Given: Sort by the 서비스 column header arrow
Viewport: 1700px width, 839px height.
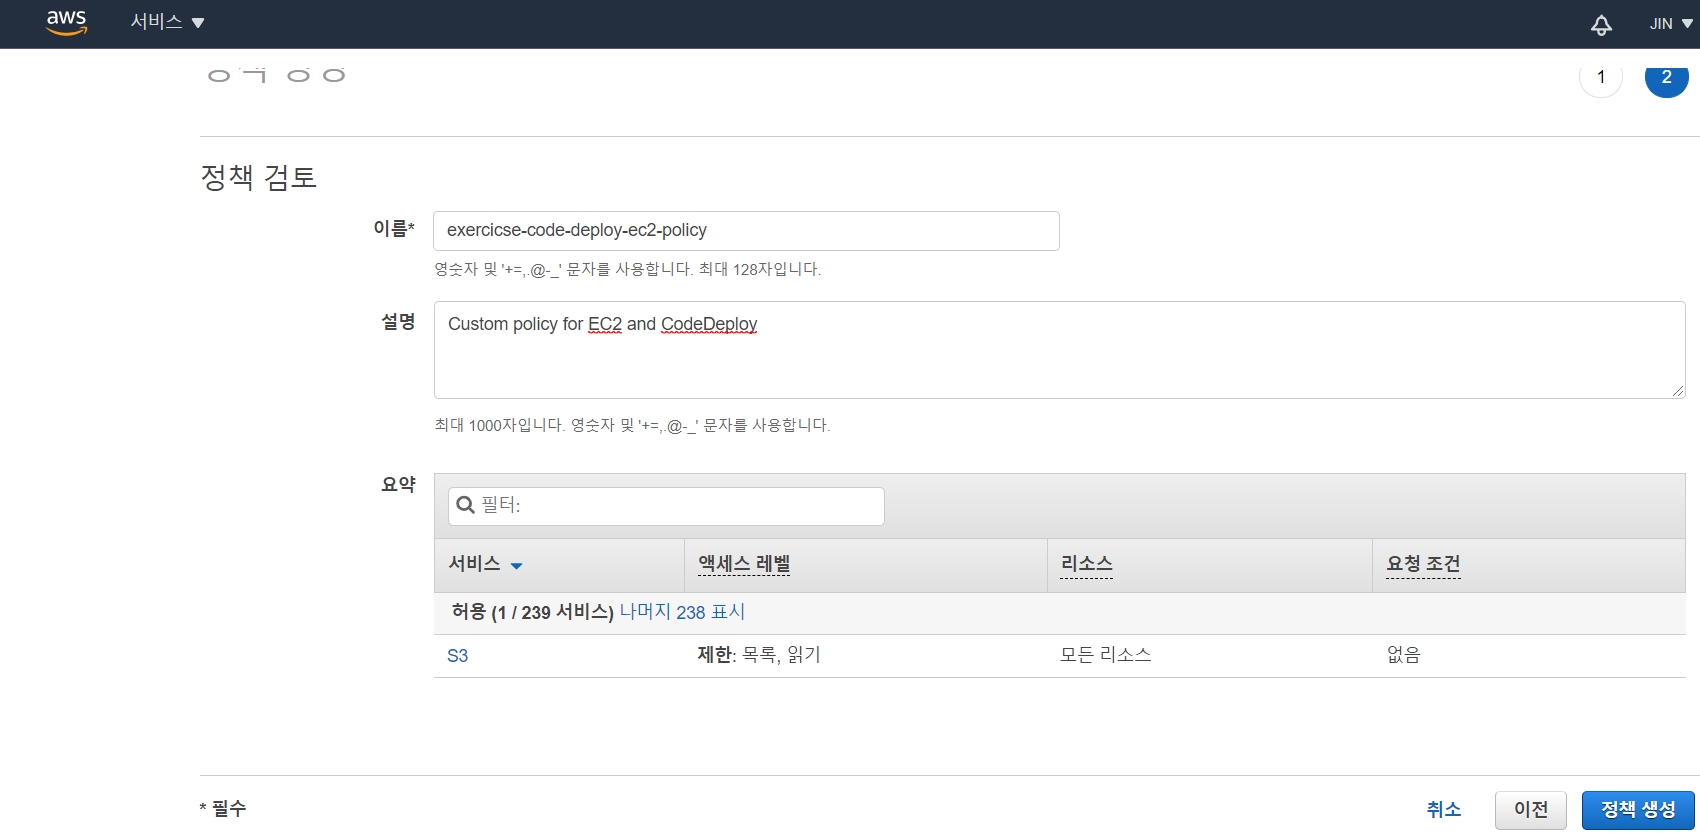Looking at the screenshot, I should point(516,566).
